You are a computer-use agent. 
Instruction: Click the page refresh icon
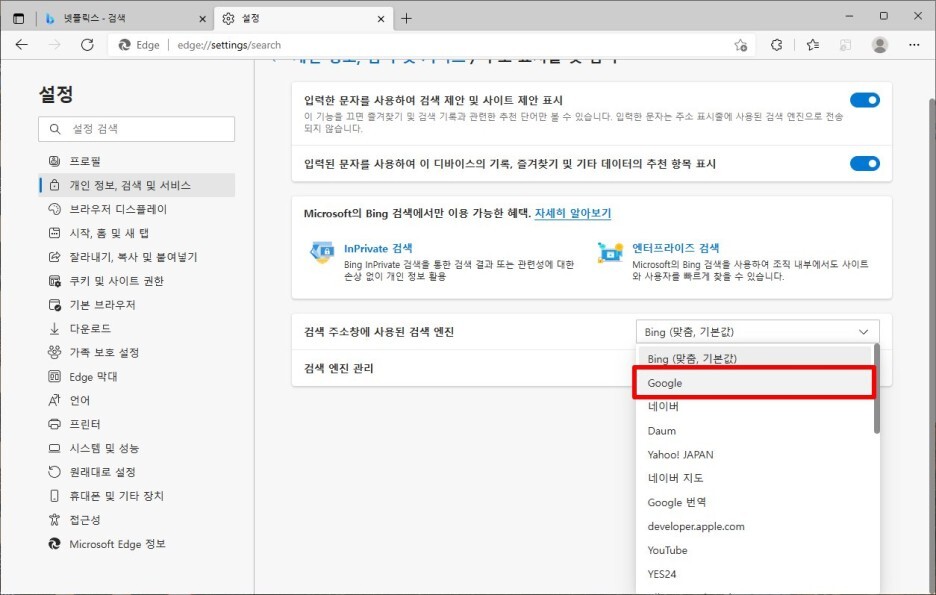coord(87,45)
